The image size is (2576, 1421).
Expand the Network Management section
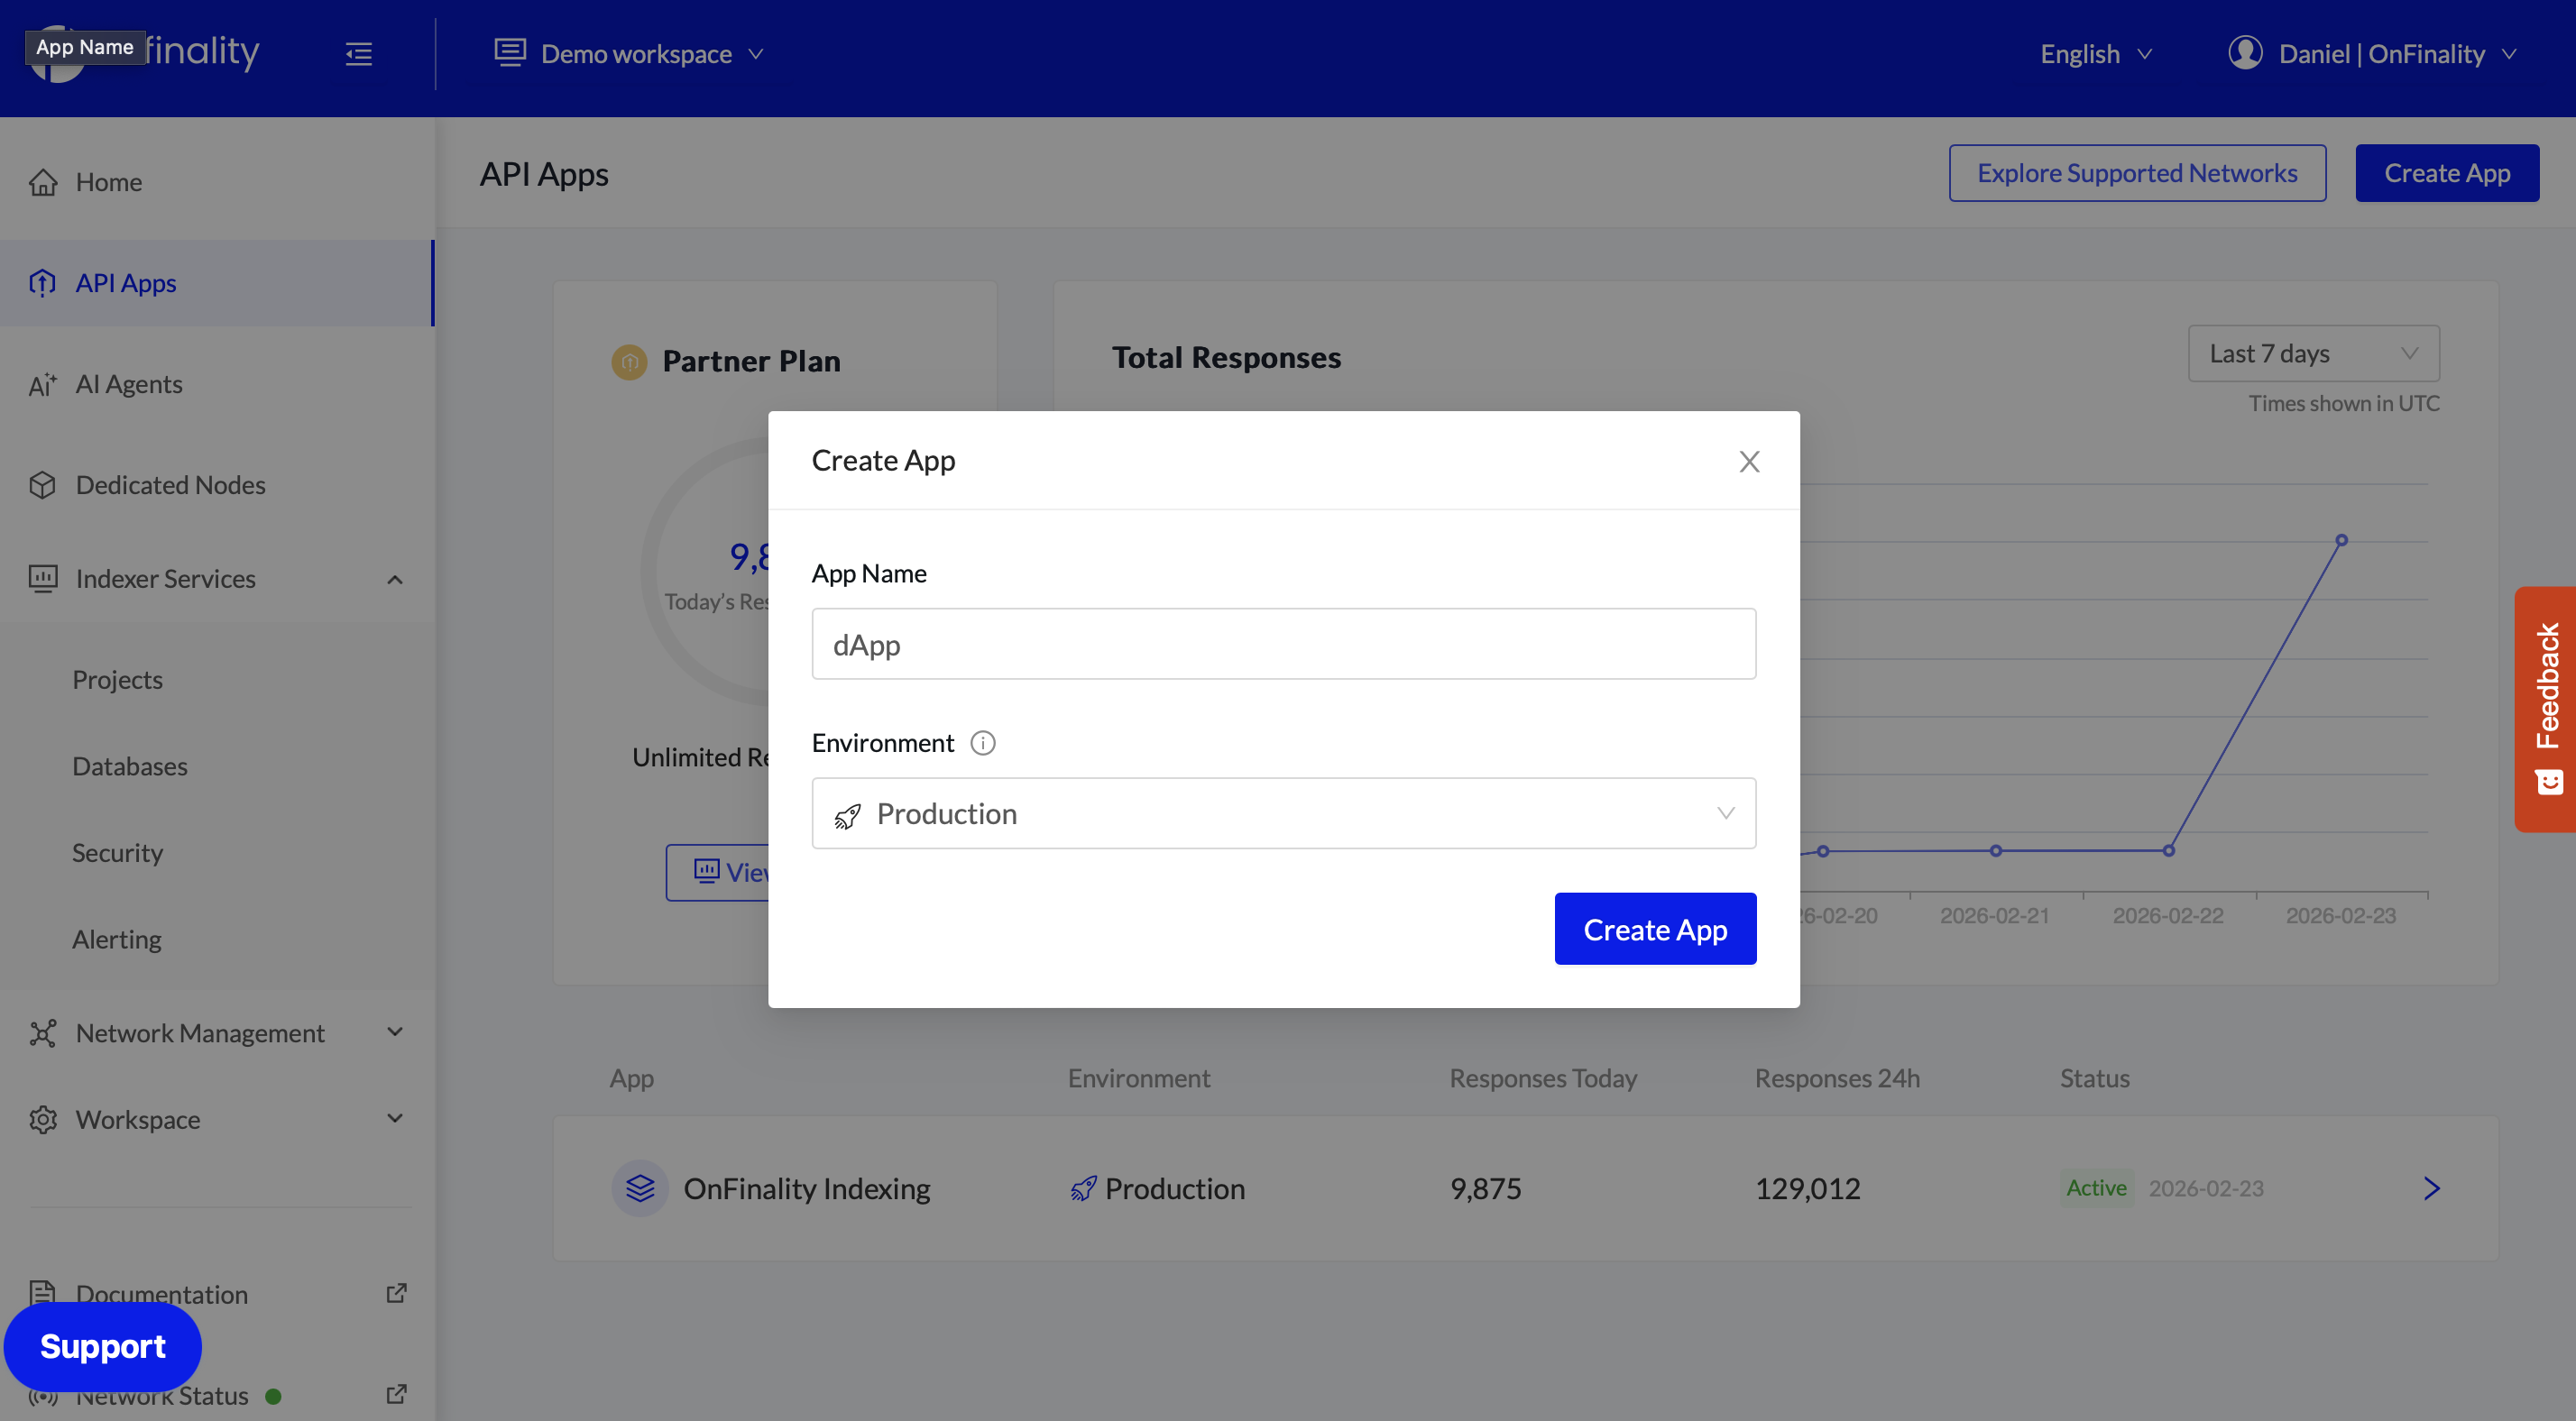(x=395, y=1032)
